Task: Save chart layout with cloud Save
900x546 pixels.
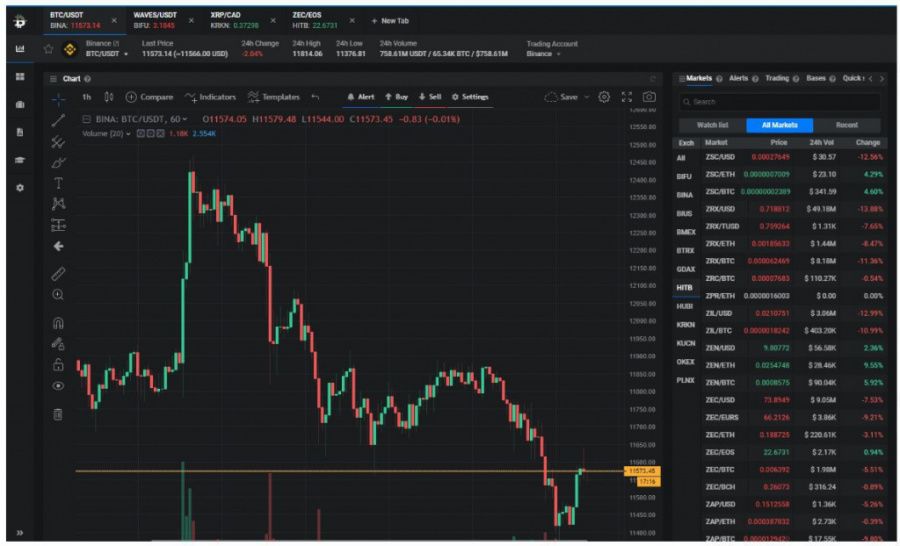Action: tap(561, 97)
